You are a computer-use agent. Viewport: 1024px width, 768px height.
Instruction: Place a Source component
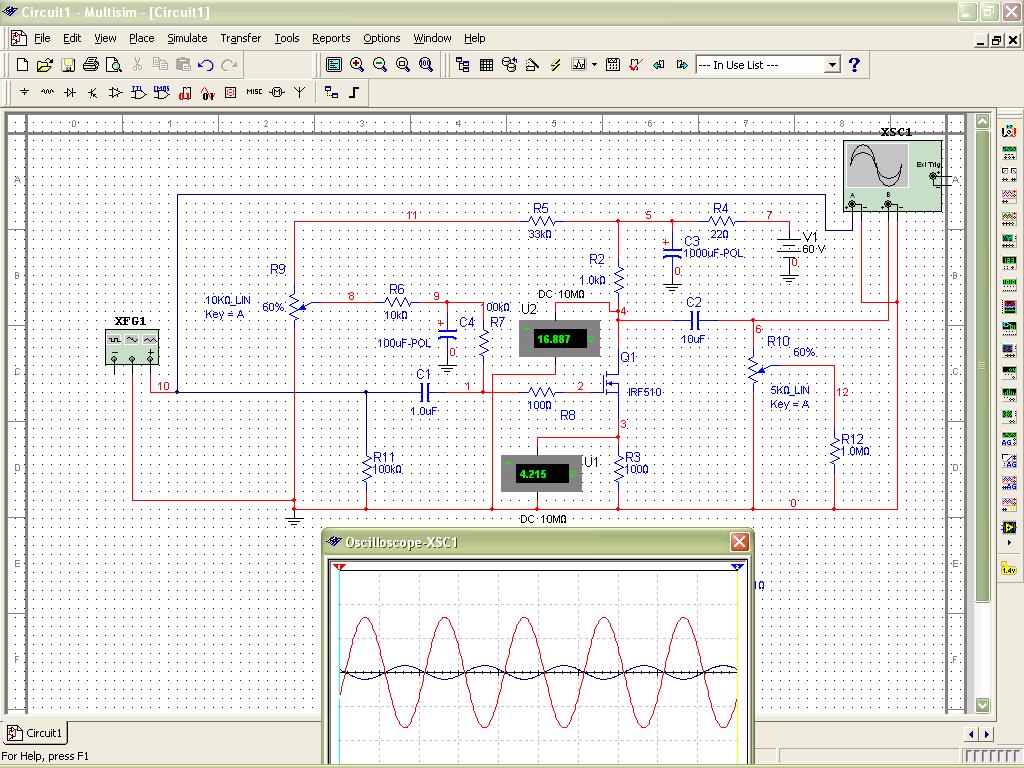[25, 93]
